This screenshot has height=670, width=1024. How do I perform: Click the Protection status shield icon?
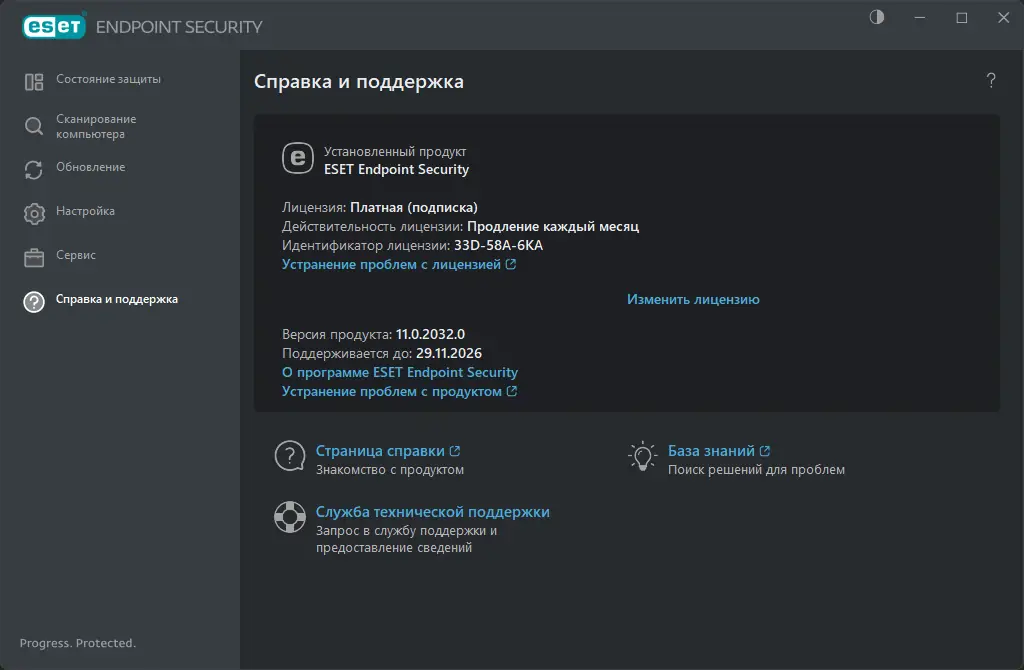[x=34, y=82]
